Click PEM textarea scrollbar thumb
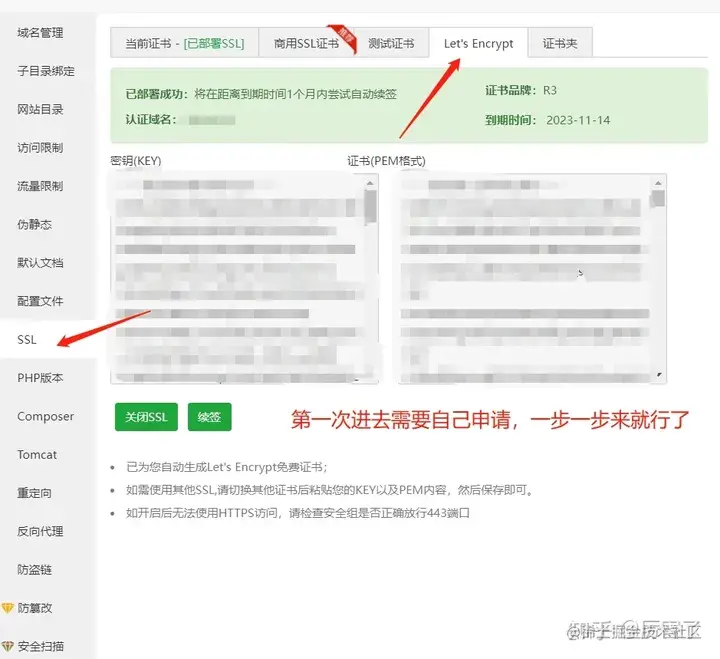Image resolution: width=720 pixels, height=659 pixels. [x=658, y=198]
